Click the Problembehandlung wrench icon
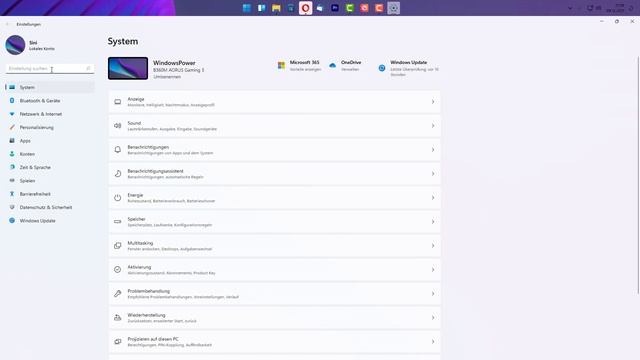The width and height of the screenshot is (640, 360). click(x=118, y=294)
